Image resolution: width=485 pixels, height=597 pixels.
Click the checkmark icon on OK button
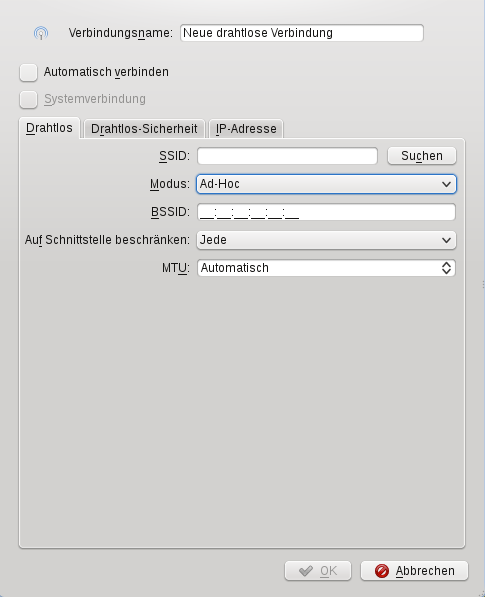[306, 571]
